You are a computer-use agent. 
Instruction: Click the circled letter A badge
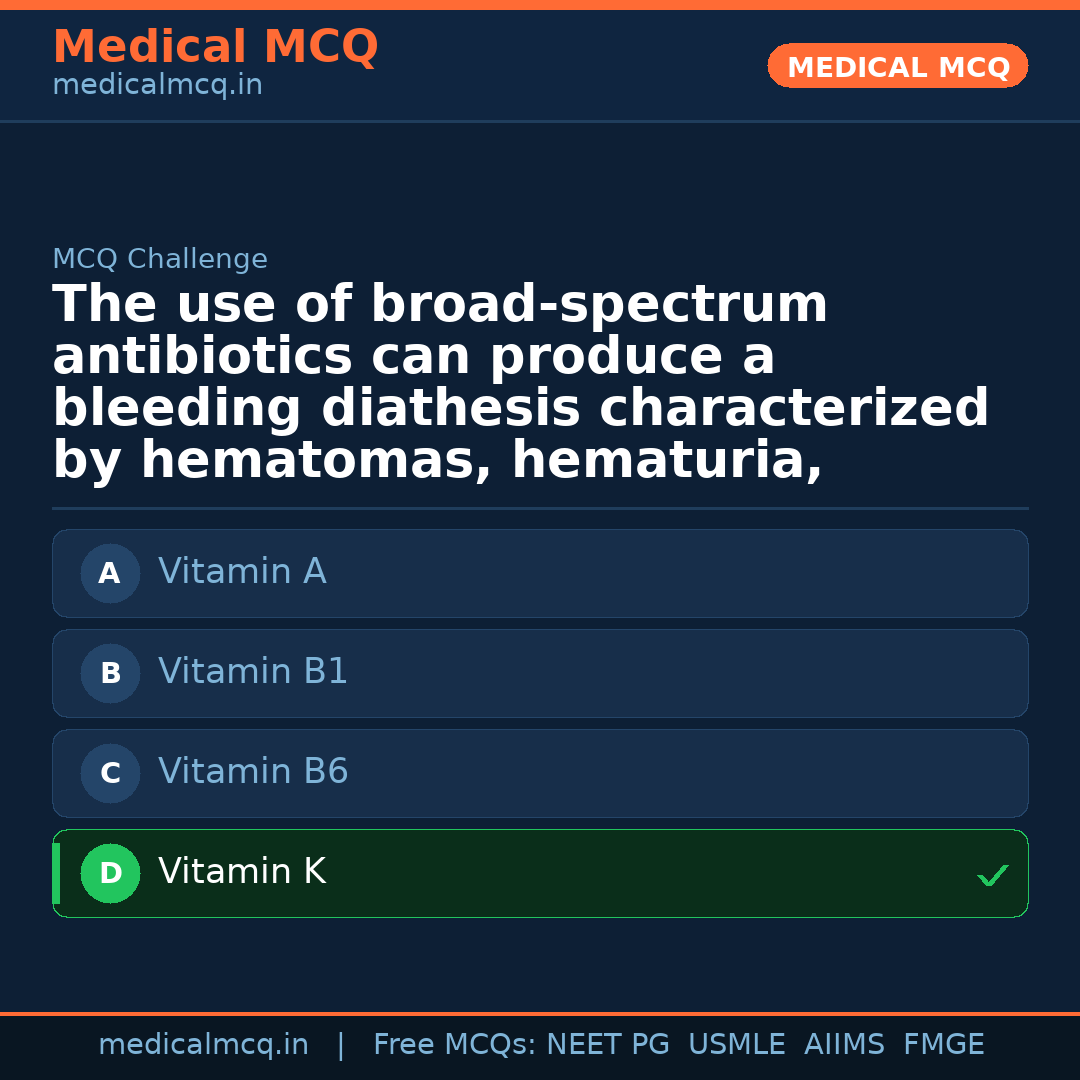click(110, 574)
